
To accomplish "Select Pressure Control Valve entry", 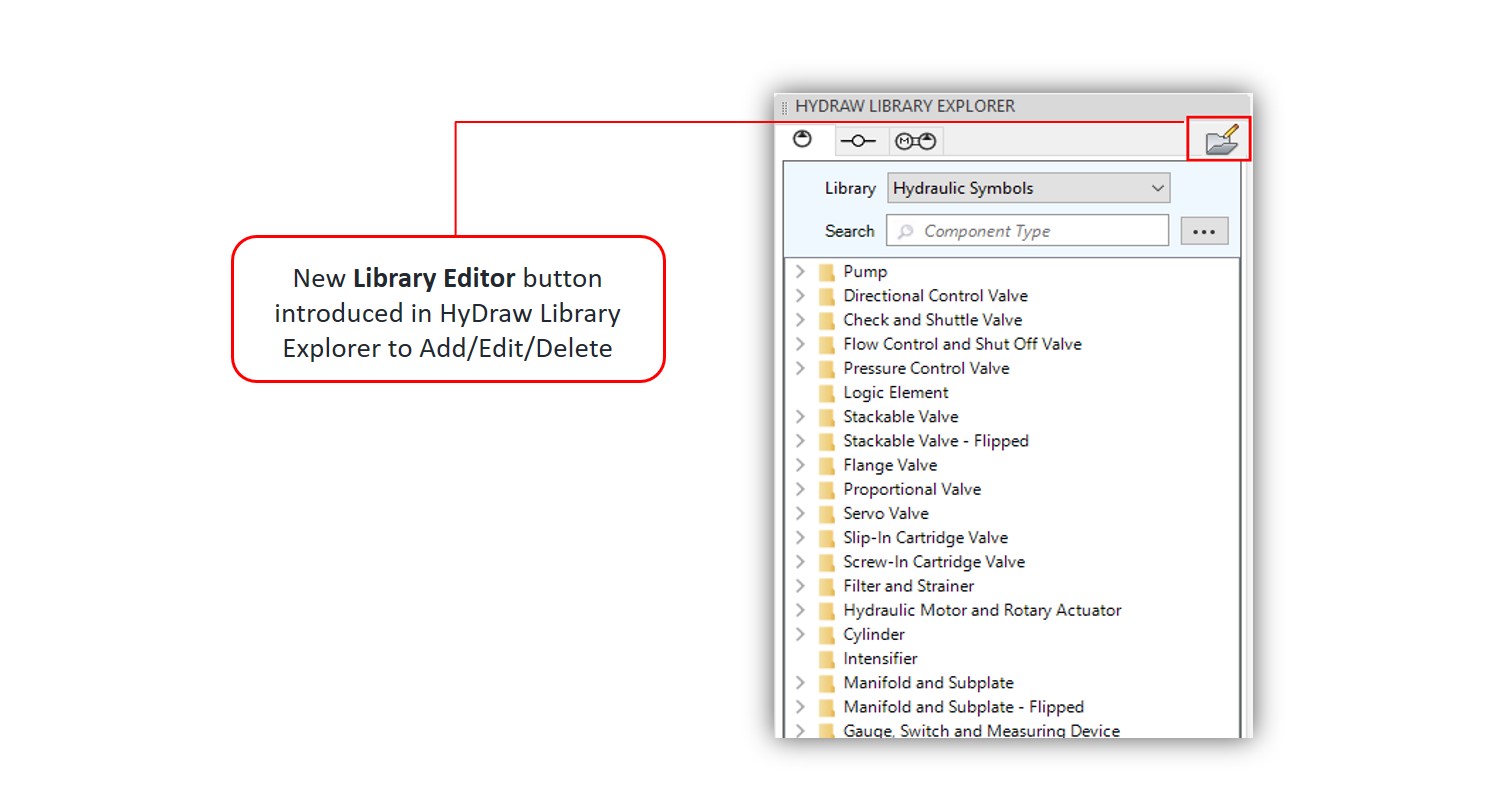I will point(926,368).
